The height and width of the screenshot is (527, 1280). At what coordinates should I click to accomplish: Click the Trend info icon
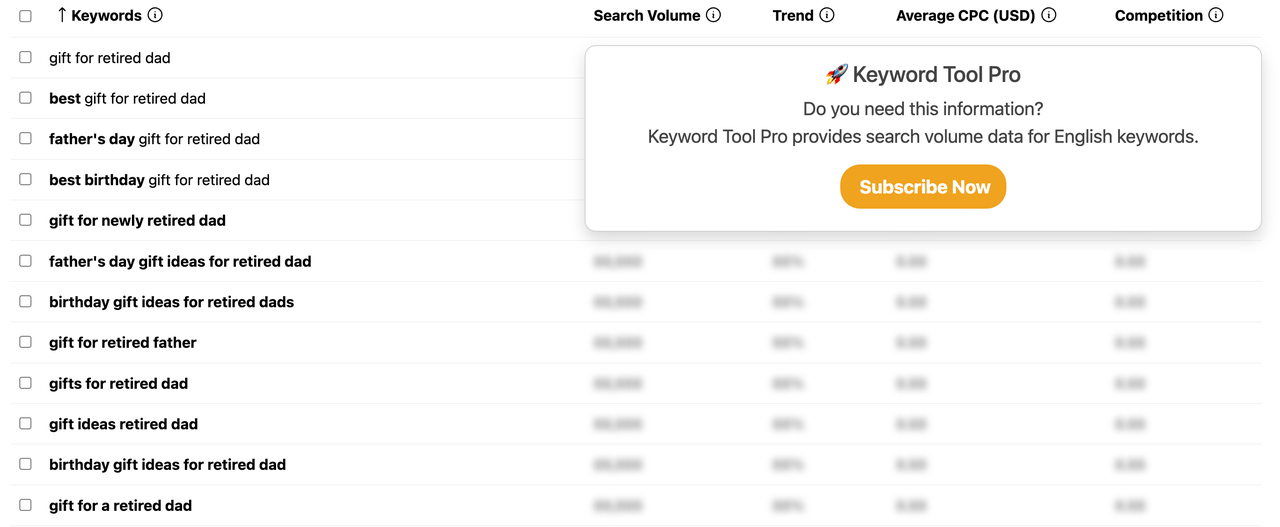[x=827, y=15]
